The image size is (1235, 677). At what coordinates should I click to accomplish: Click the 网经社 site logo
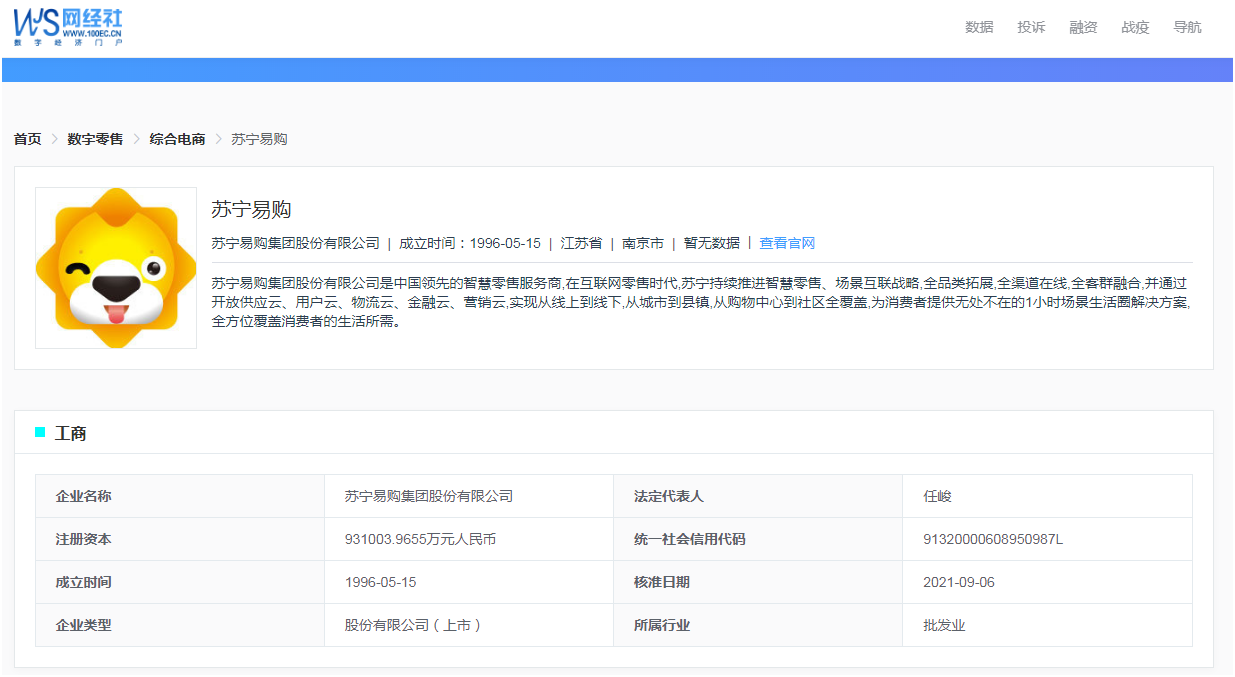pos(68,27)
